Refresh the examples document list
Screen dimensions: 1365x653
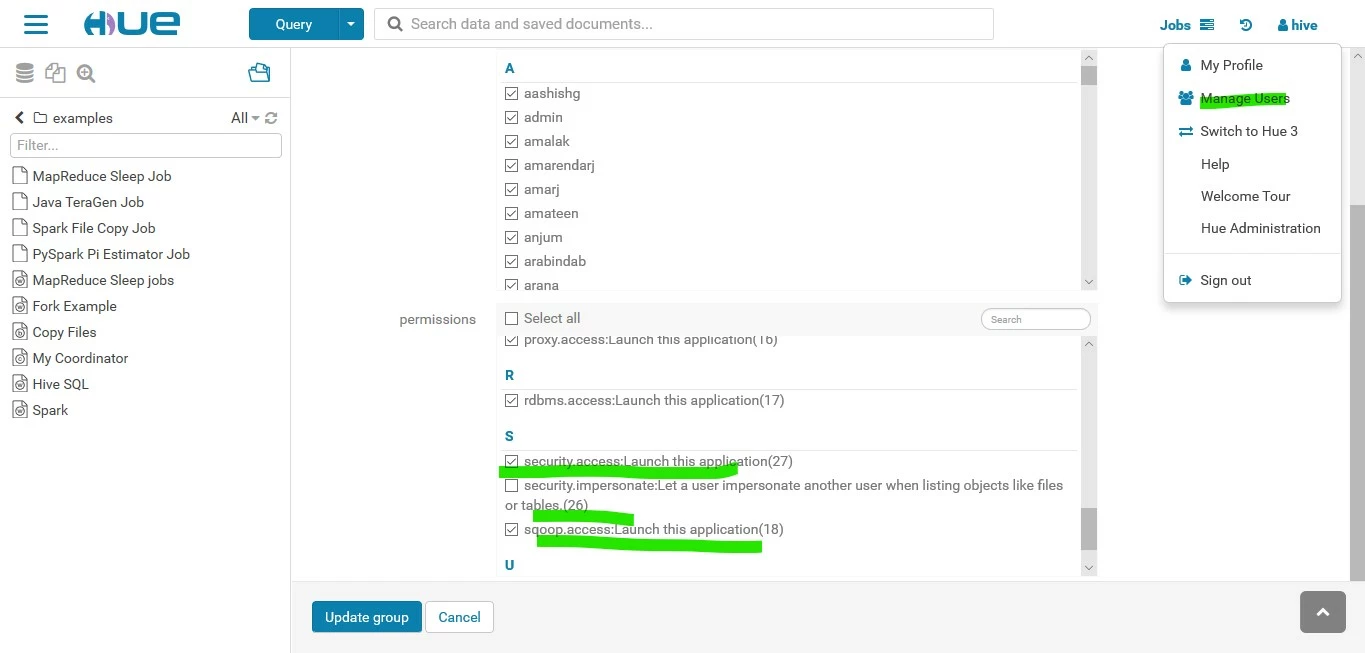[x=271, y=118]
